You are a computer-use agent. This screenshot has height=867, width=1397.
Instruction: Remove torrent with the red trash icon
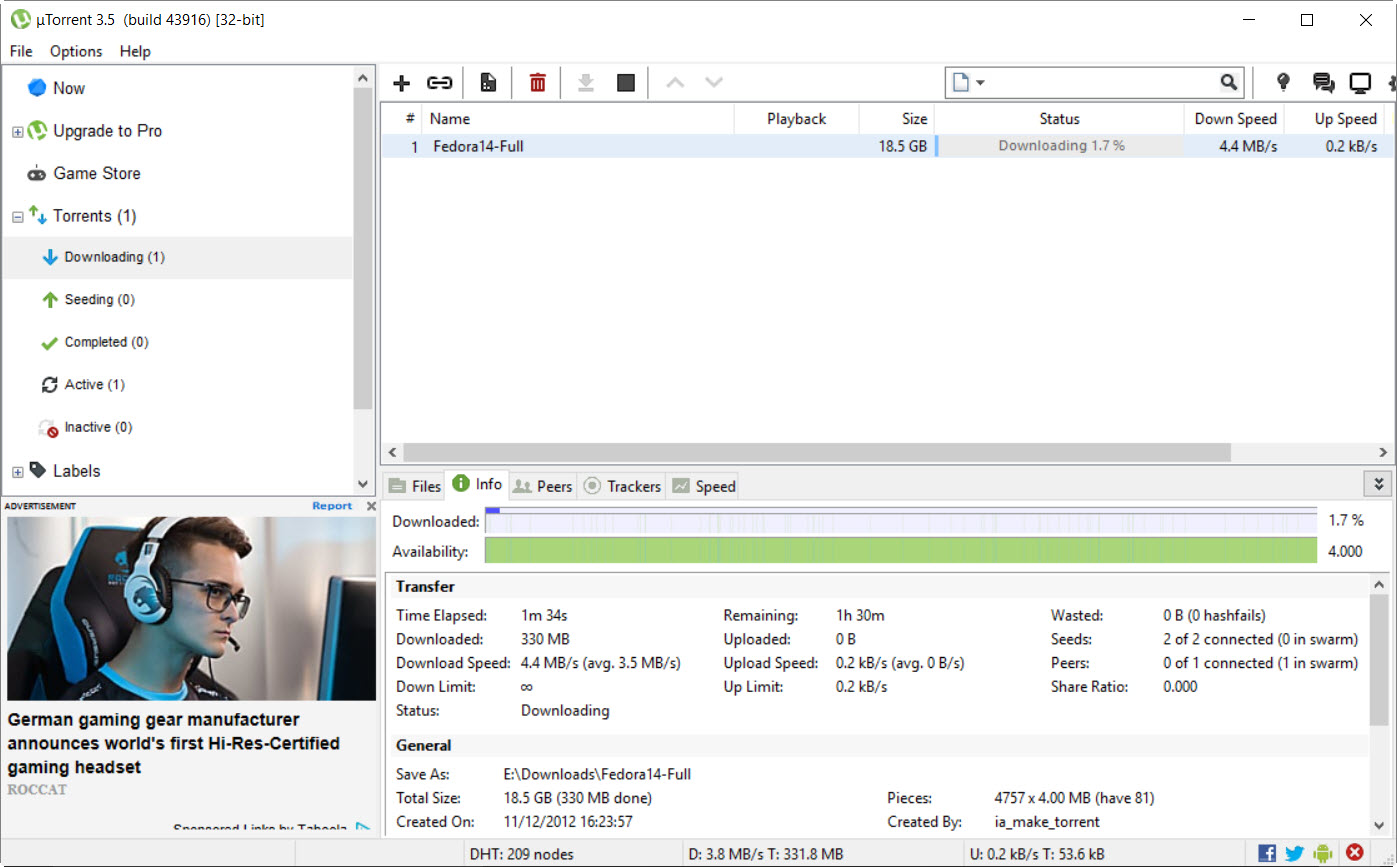coord(538,83)
